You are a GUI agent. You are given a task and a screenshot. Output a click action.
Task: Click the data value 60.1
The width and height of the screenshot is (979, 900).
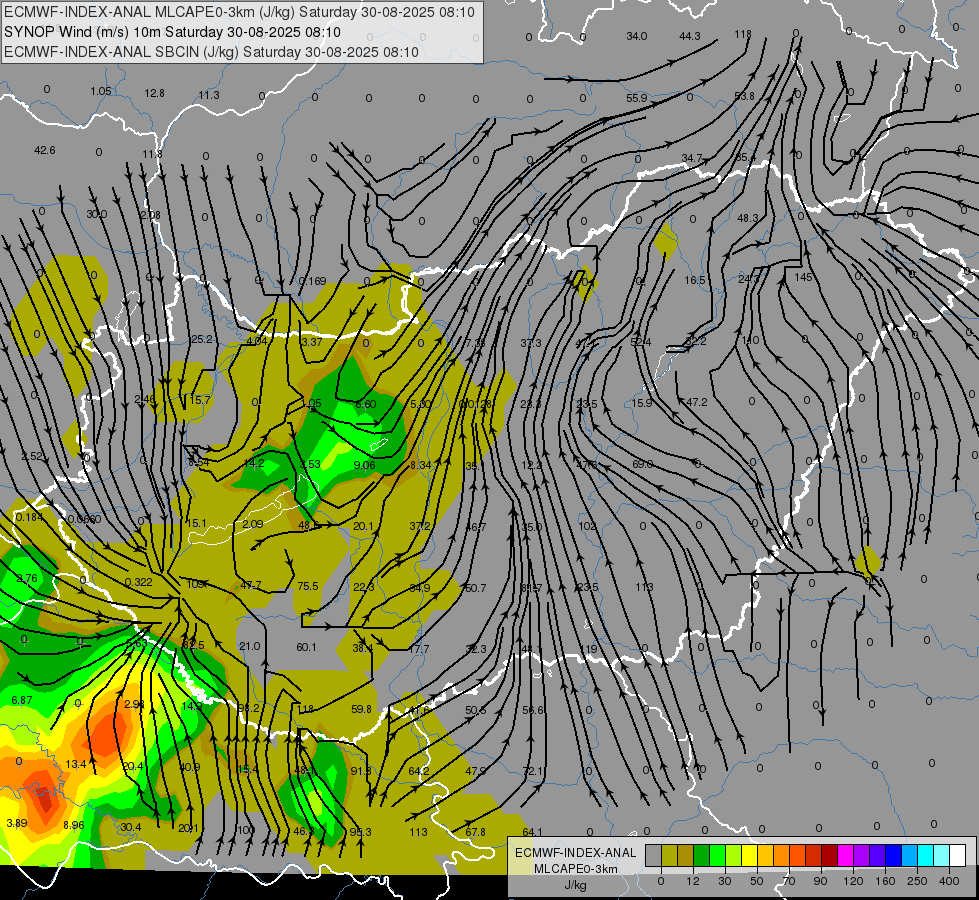click(306, 647)
